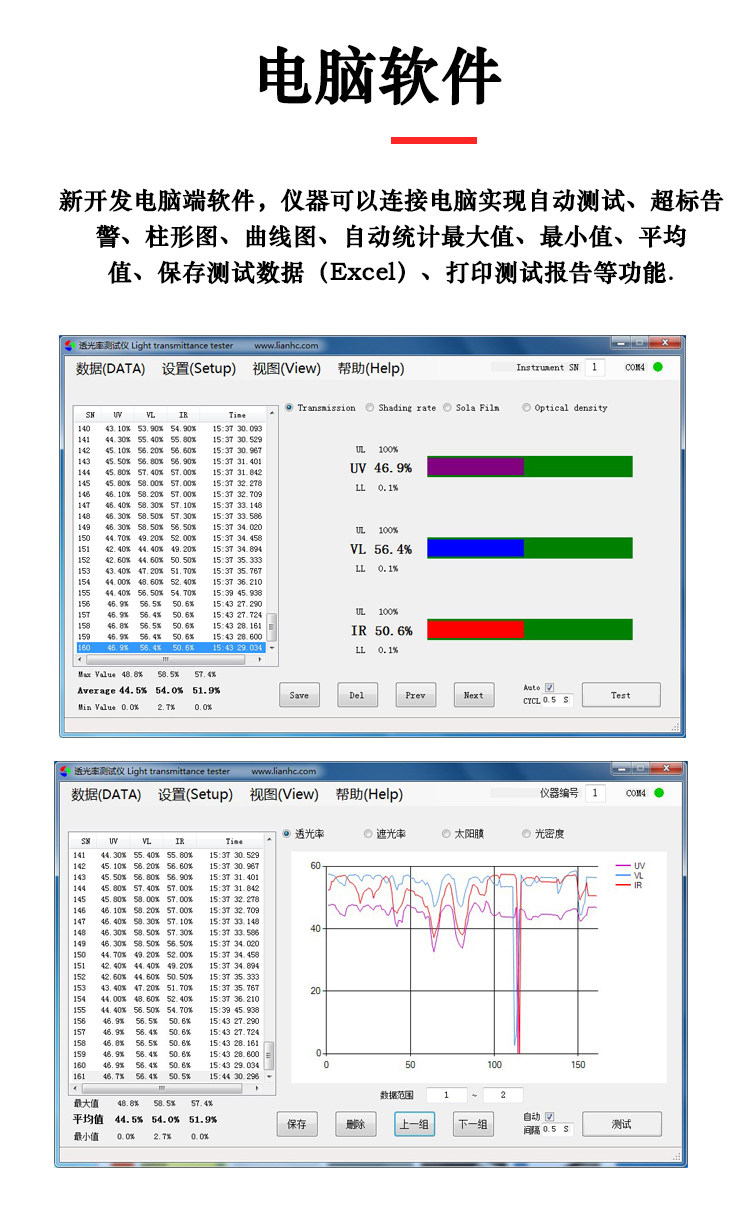Close the lower Light transmittance tester window
The width and height of the screenshot is (750, 1232).
pyautogui.click(x=667, y=768)
